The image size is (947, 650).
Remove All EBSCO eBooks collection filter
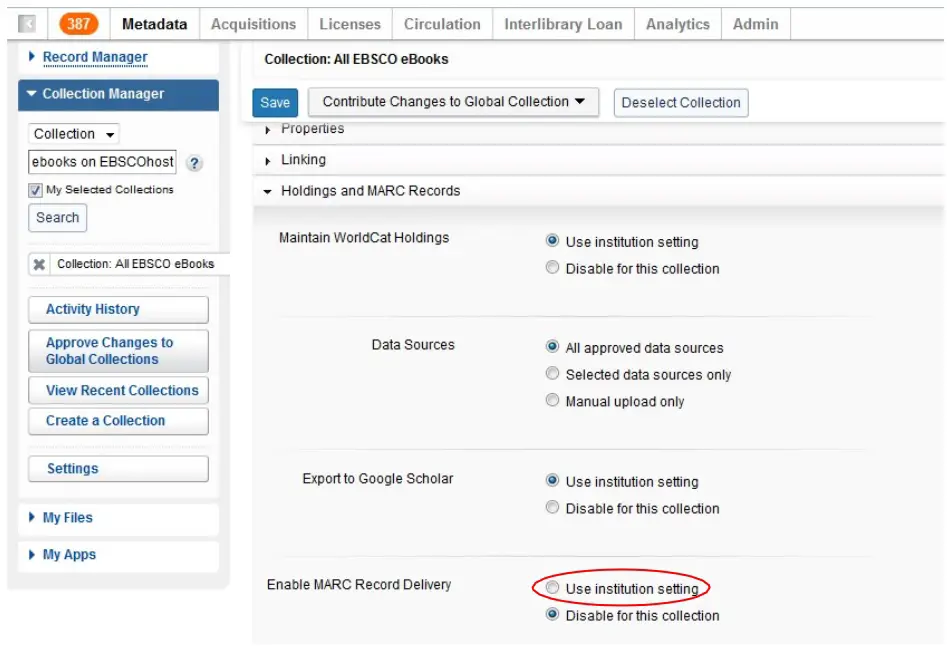coord(40,264)
